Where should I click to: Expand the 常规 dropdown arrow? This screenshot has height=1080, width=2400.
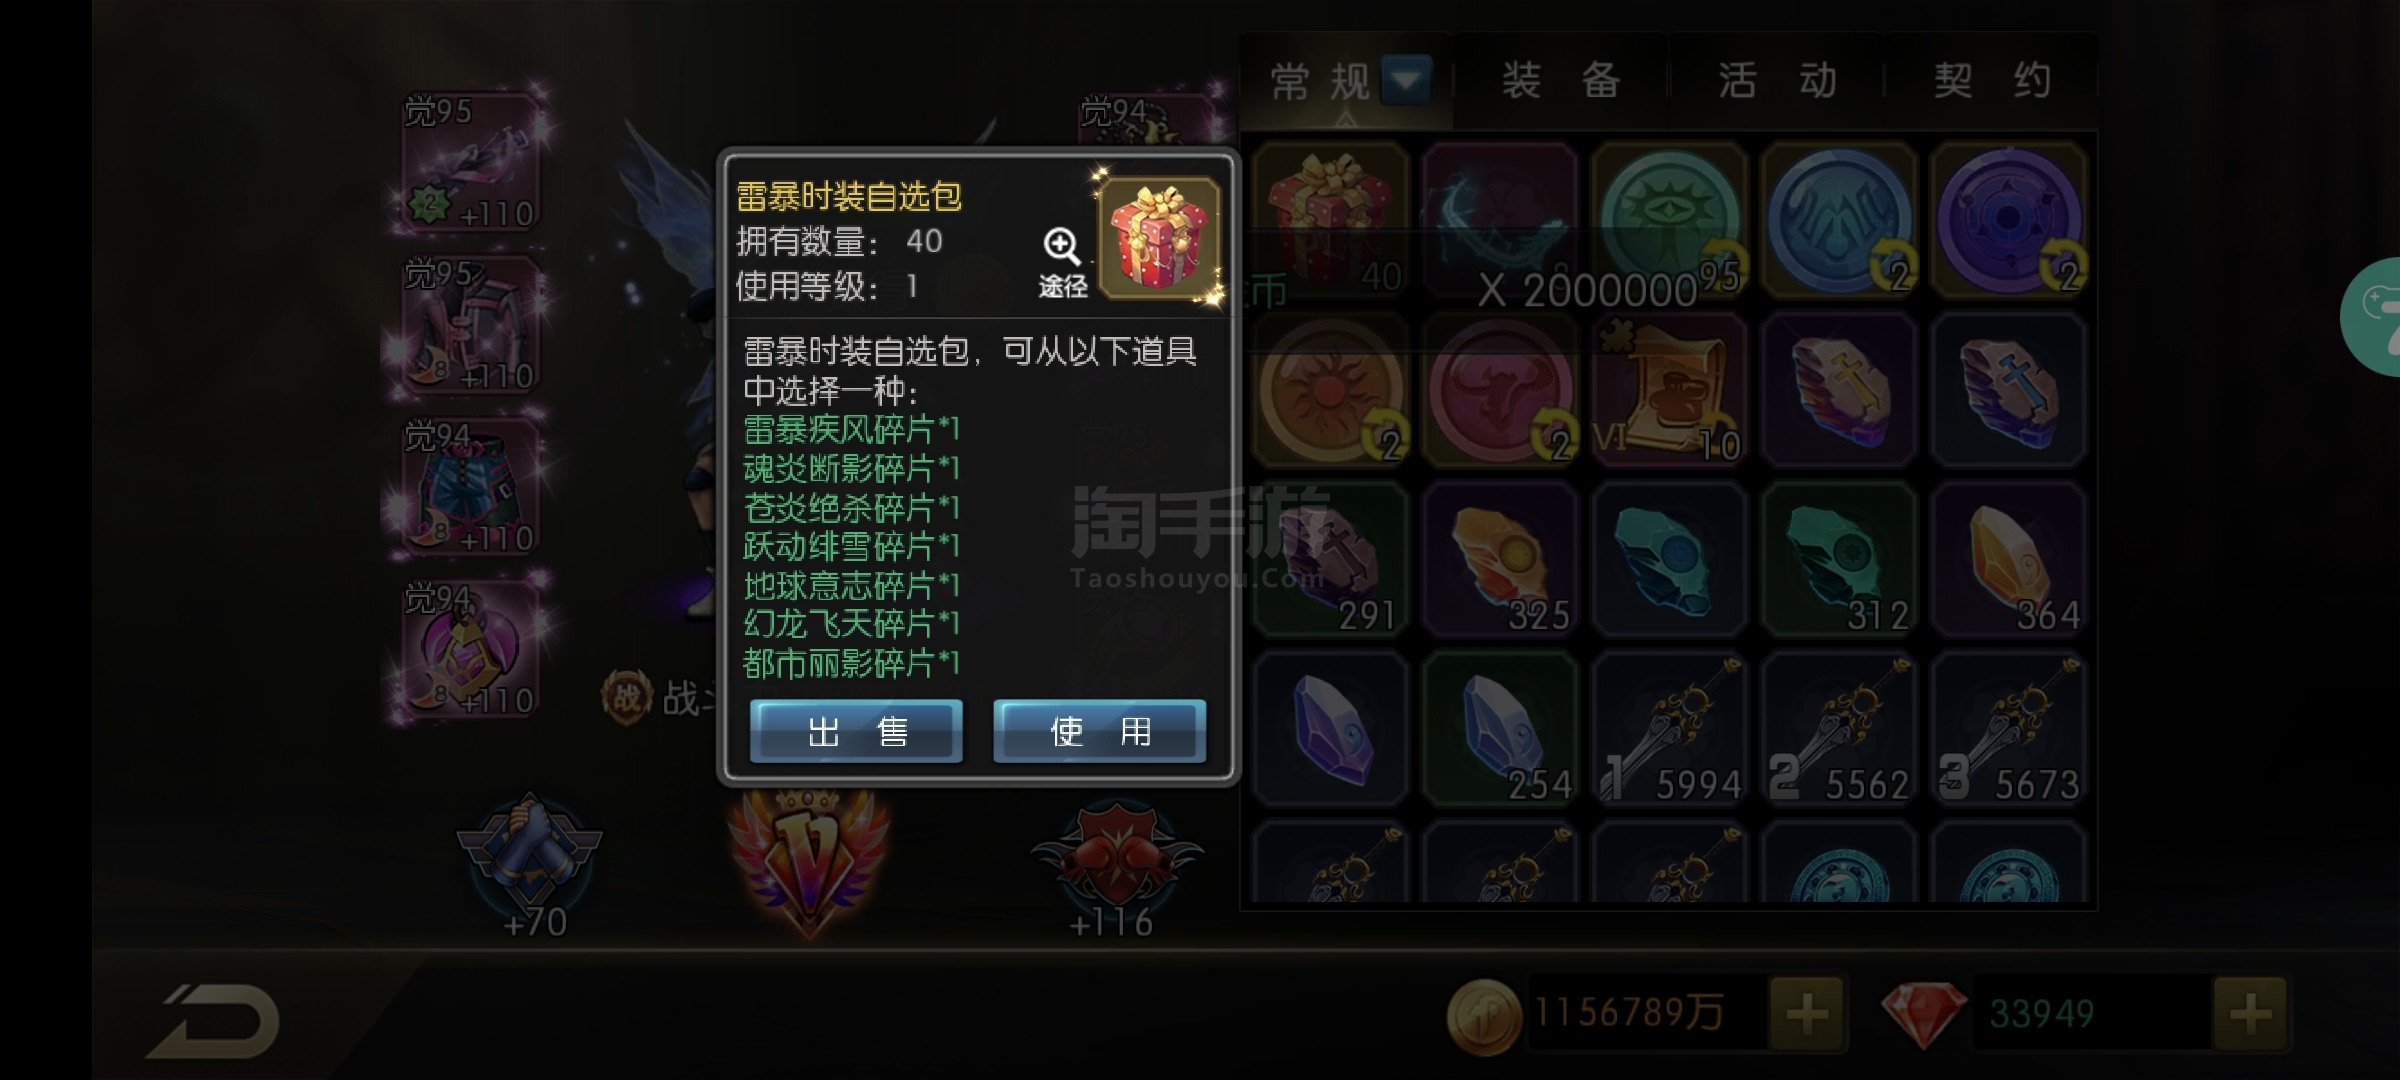click(1405, 80)
